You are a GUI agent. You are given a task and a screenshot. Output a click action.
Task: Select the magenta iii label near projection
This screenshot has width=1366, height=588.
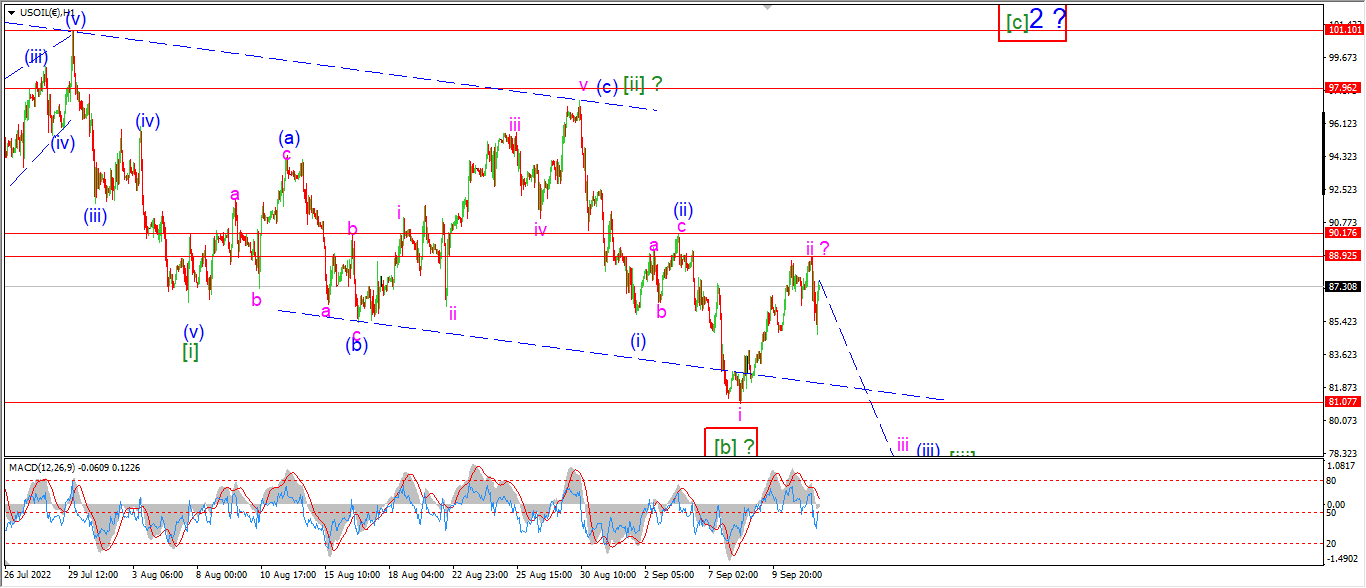tap(902, 444)
